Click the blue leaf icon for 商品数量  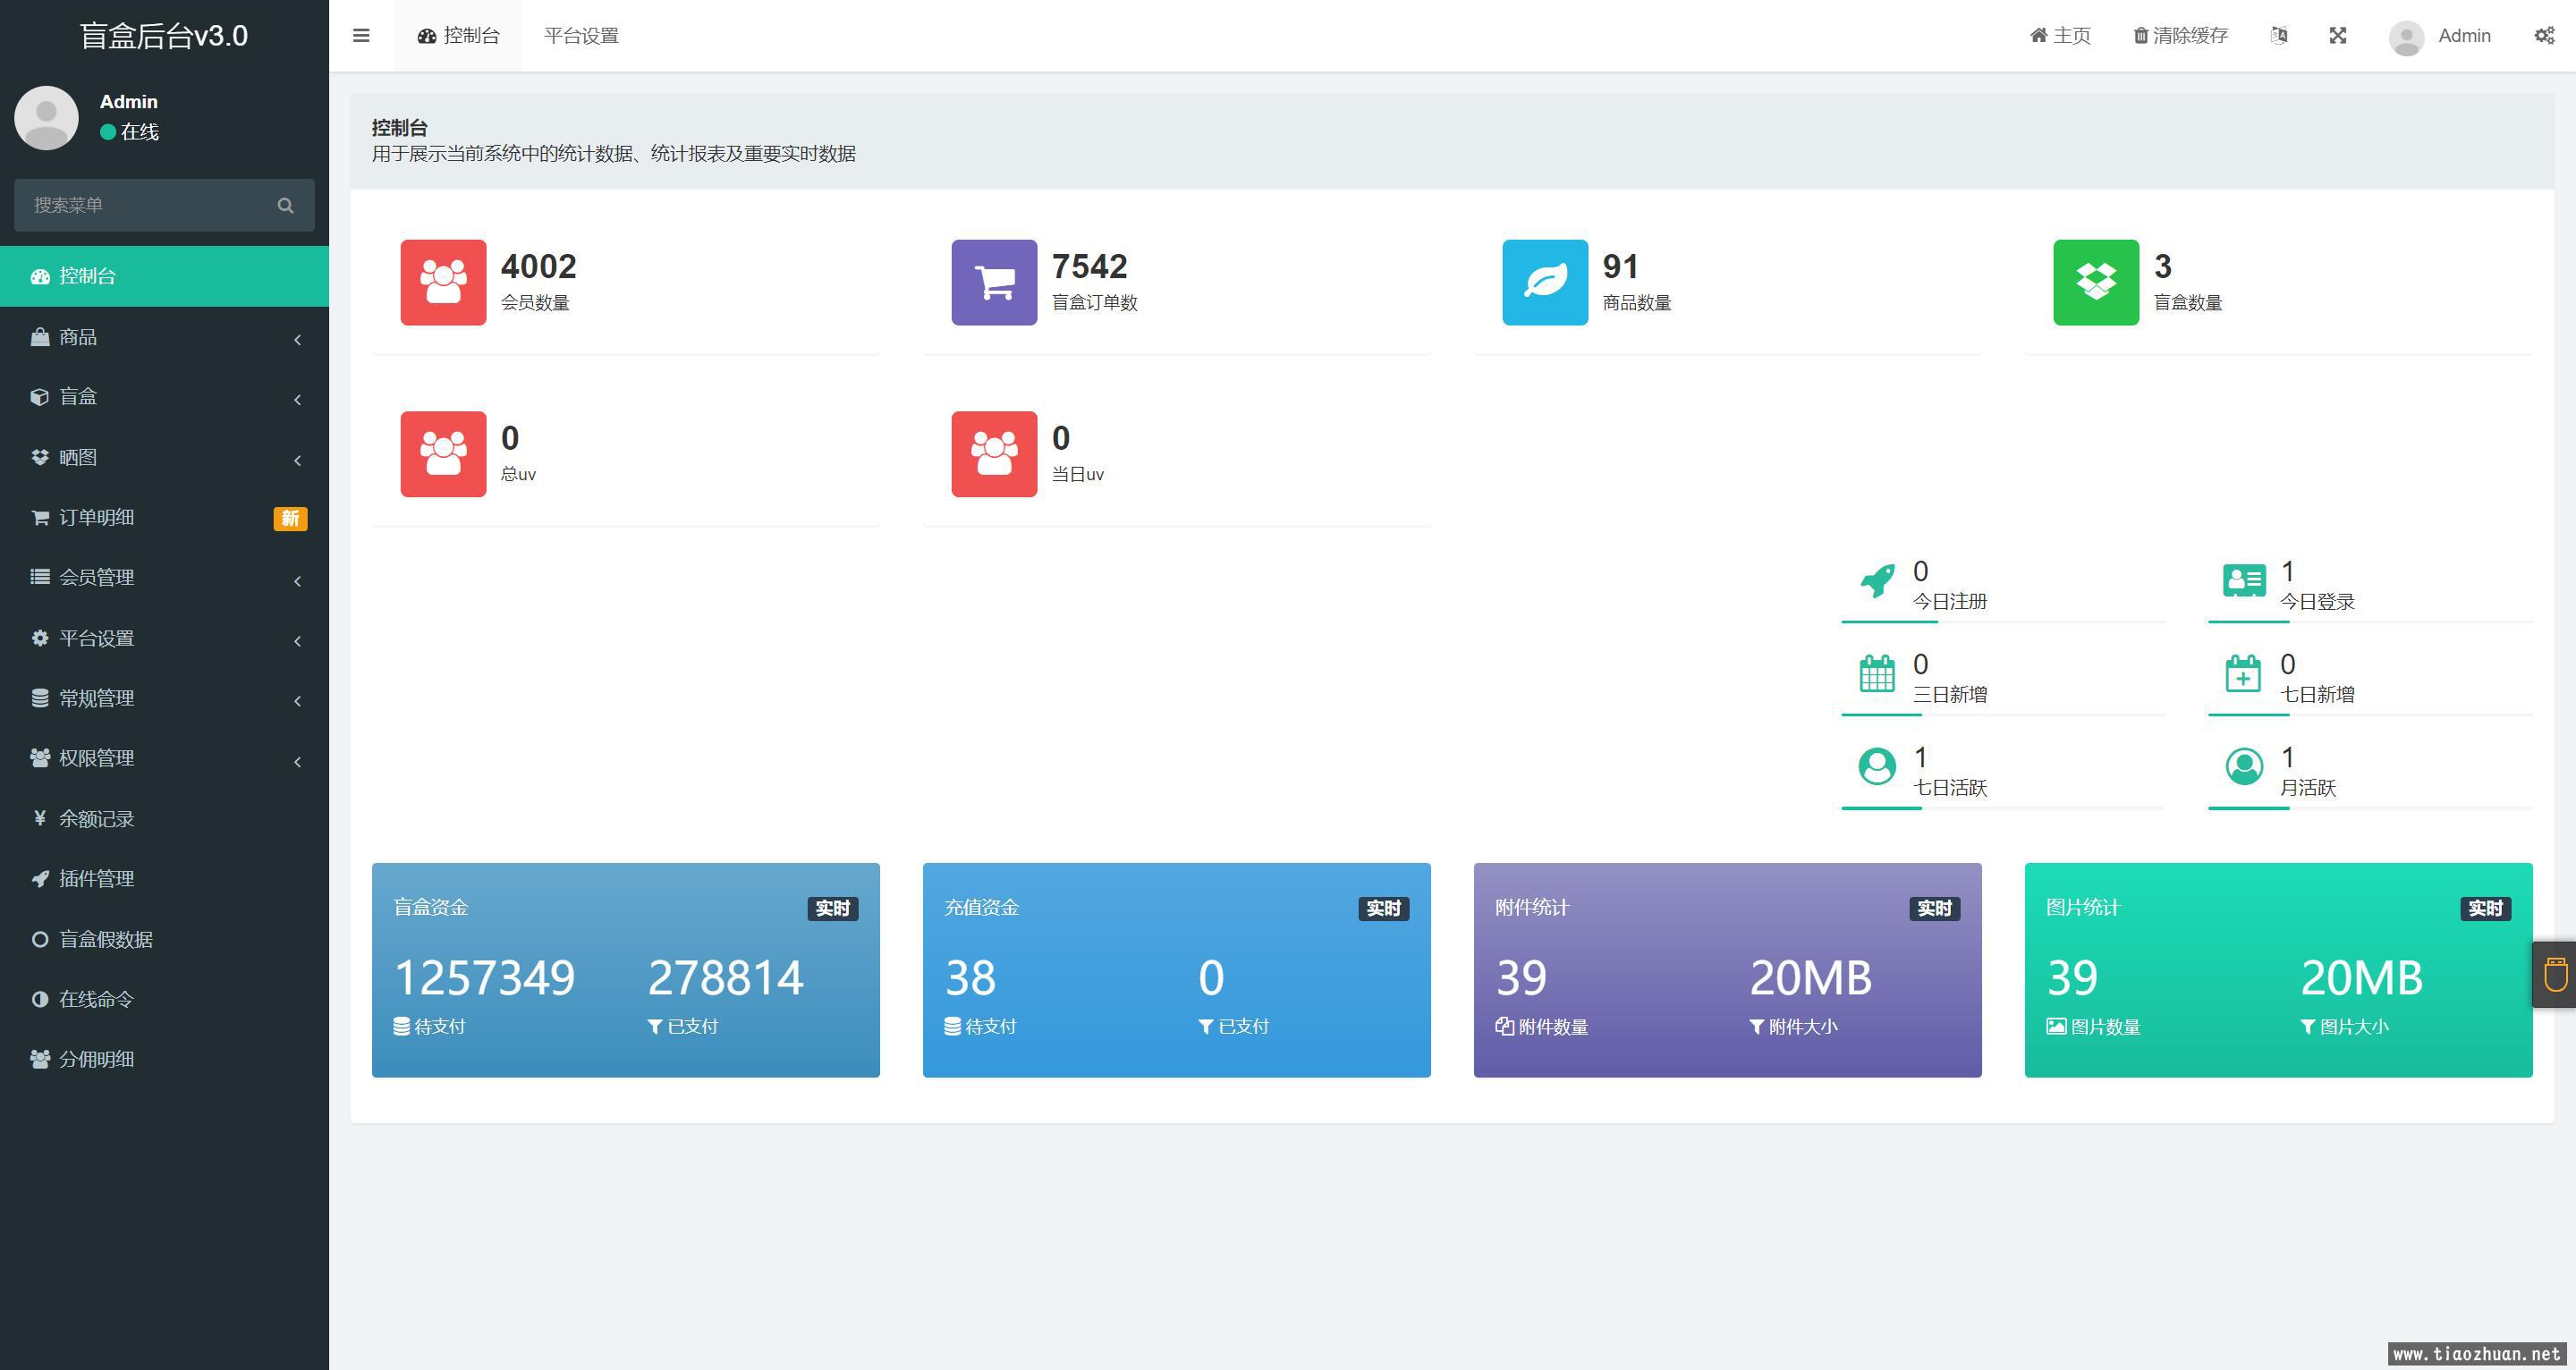coord(1545,282)
